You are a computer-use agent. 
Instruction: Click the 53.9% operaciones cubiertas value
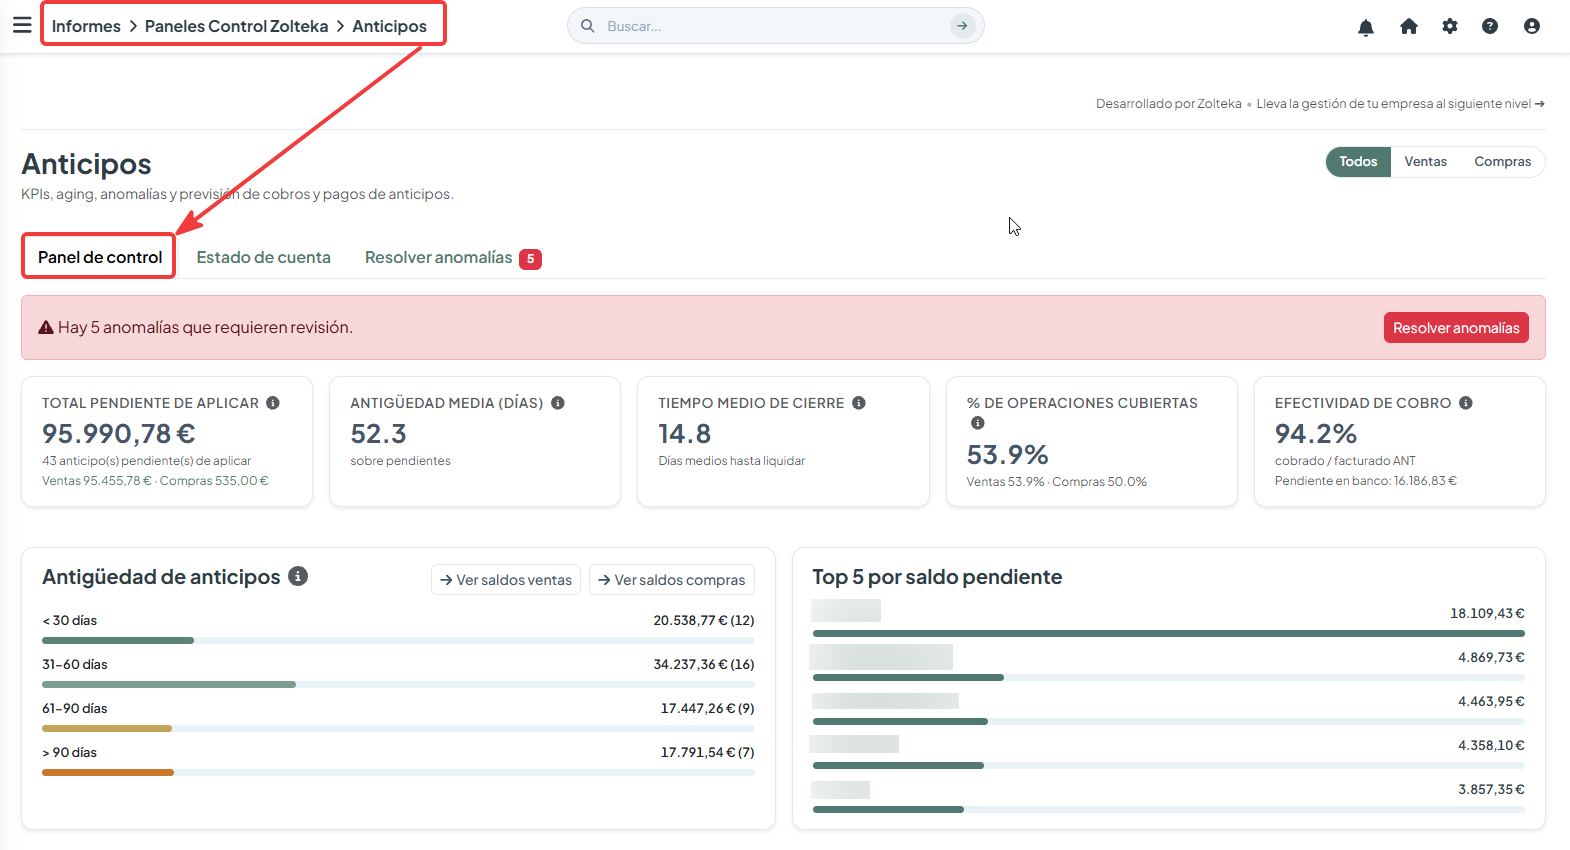(1007, 455)
